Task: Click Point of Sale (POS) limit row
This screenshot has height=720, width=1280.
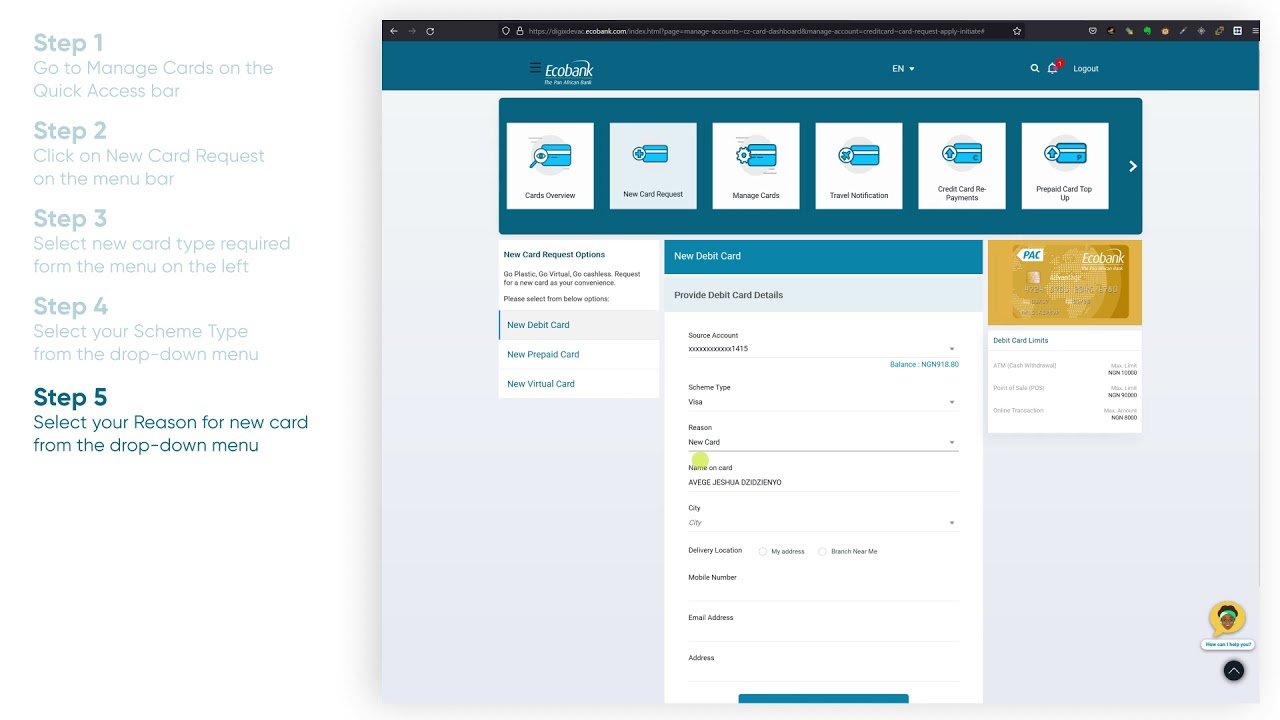Action: pyautogui.click(x=1065, y=391)
